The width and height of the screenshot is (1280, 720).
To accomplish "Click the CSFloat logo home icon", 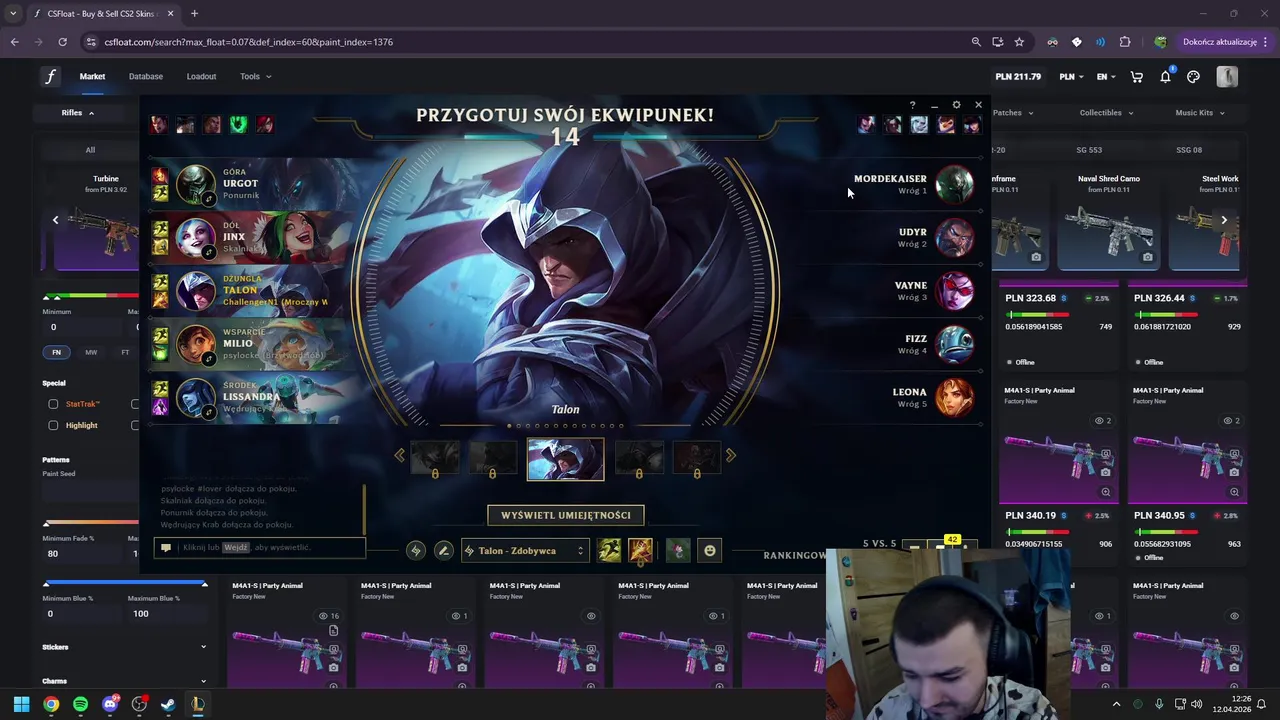I will click(x=50, y=77).
